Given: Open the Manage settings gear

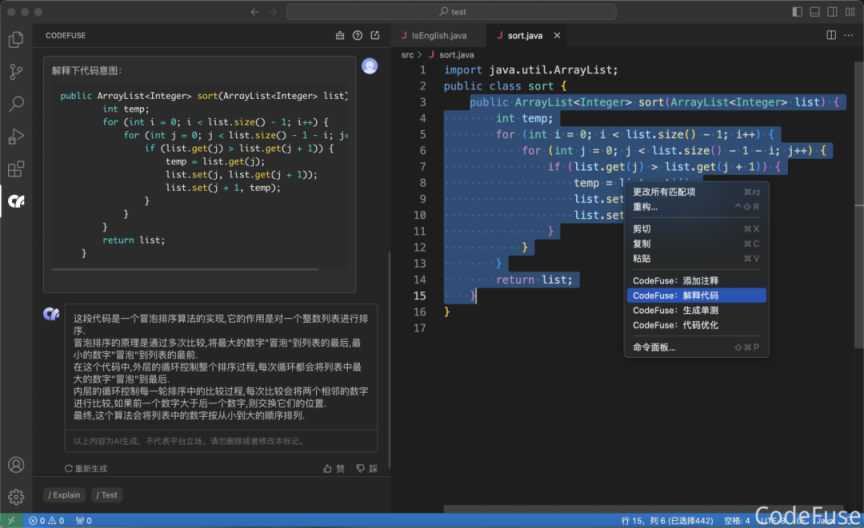Looking at the screenshot, I should (x=16, y=497).
